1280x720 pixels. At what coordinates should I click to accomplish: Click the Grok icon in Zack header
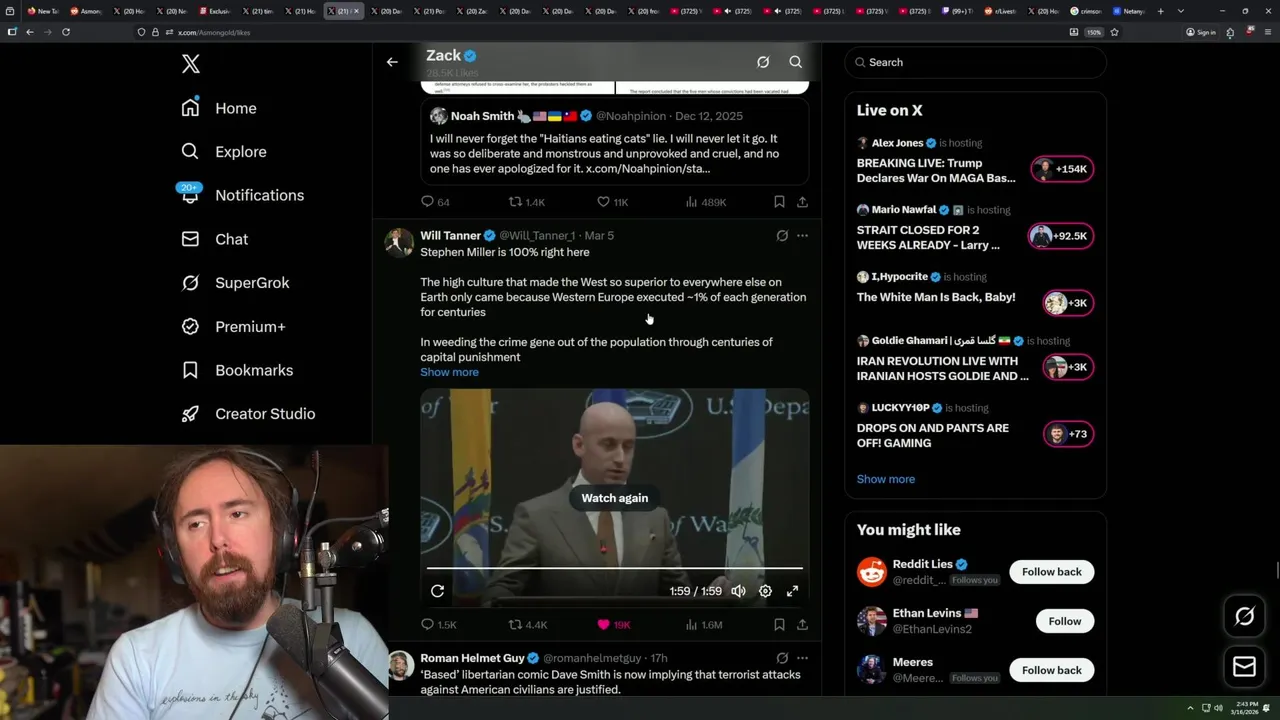763,62
